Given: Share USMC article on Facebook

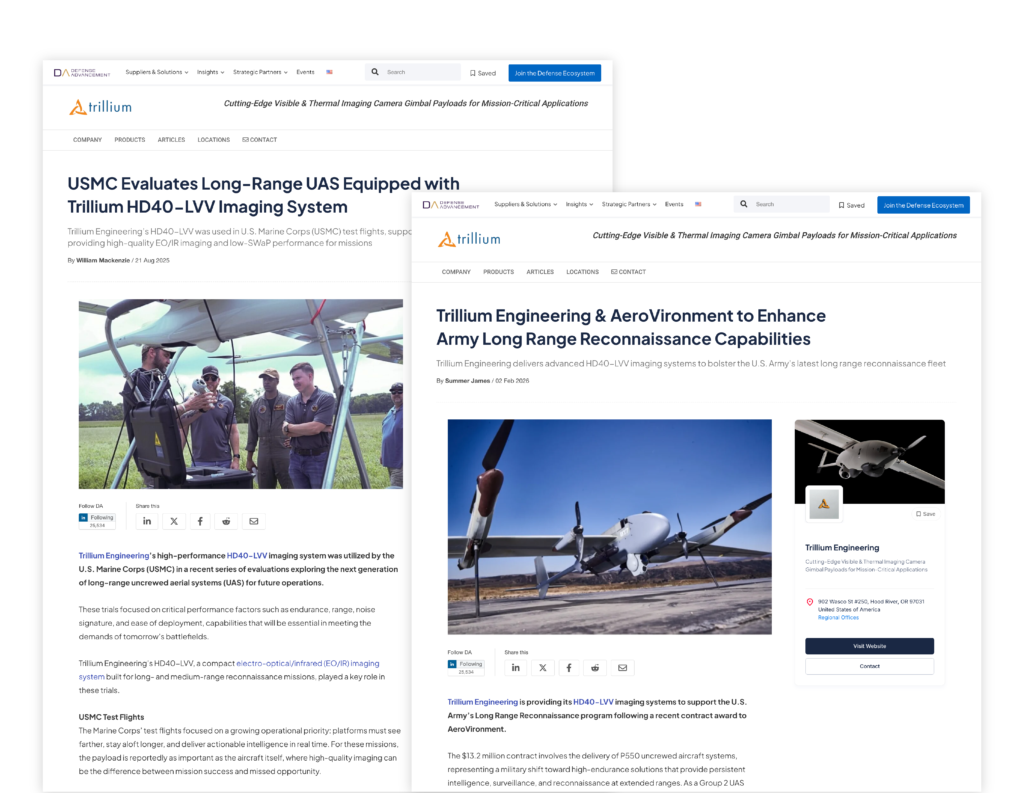Looking at the screenshot, I should coord(200,521).
